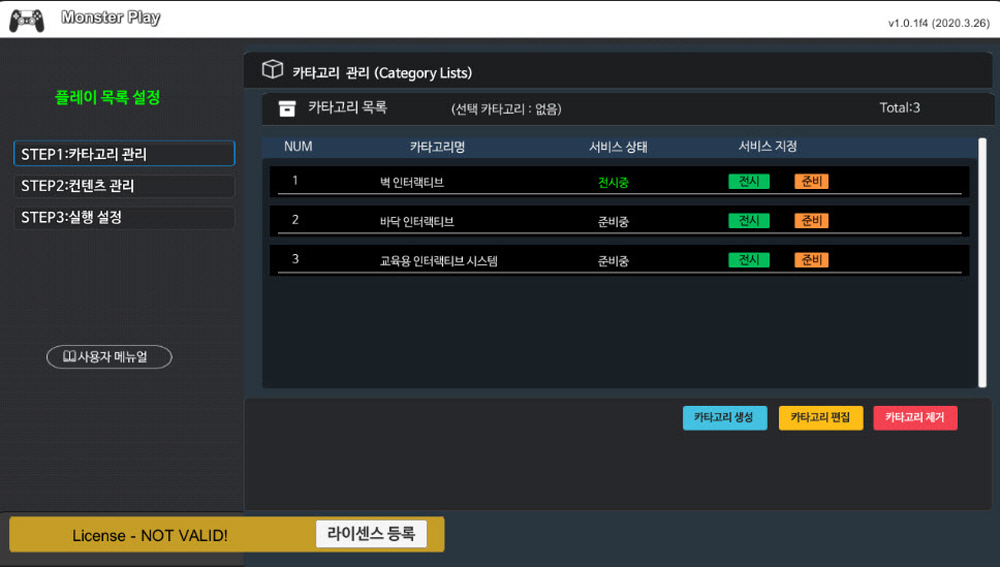This screenshot has height=567, width=1000.
Task: Click the 플레이 목록 설정 heading
Action: (x=108, y=98)
